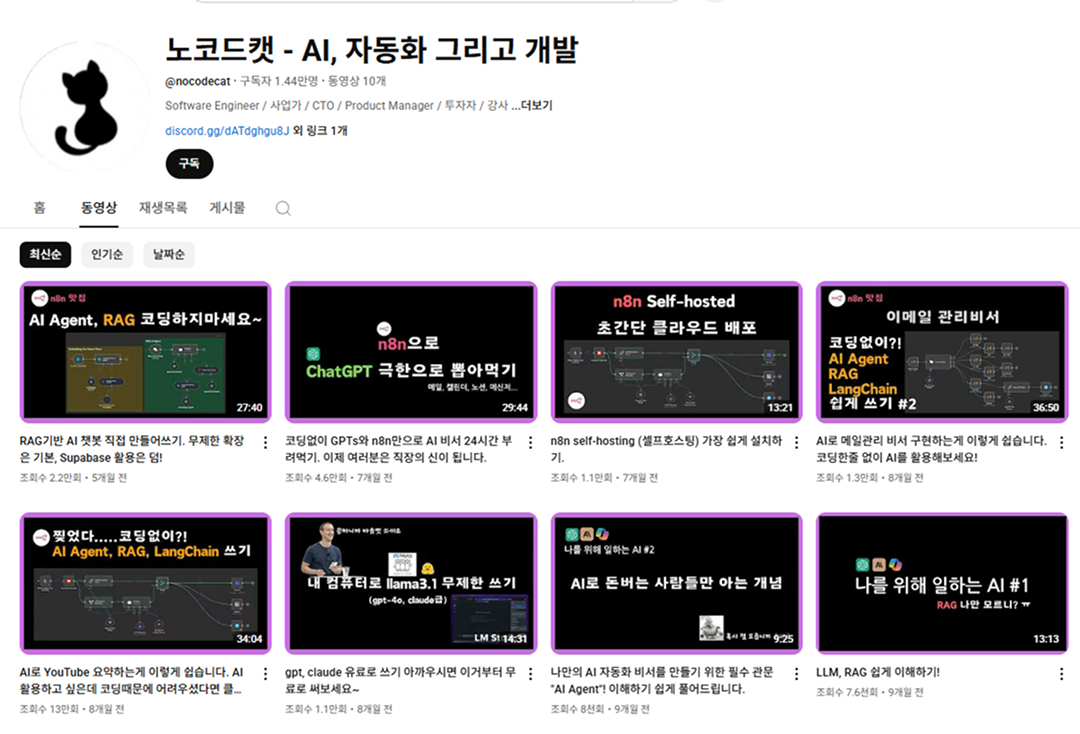Click the title gpt, claude 유료로 쓰기 아까우시면

click(400, 680)
